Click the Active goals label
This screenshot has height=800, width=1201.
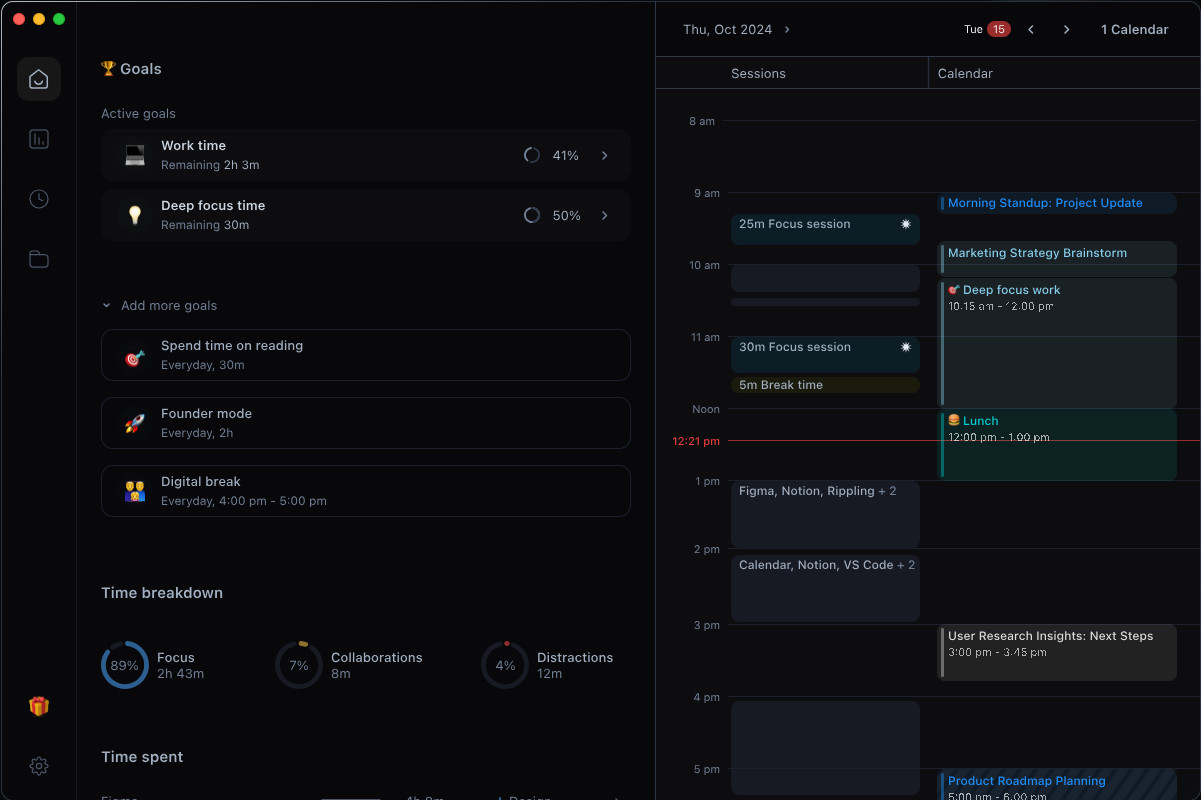[x=138, y=114]
